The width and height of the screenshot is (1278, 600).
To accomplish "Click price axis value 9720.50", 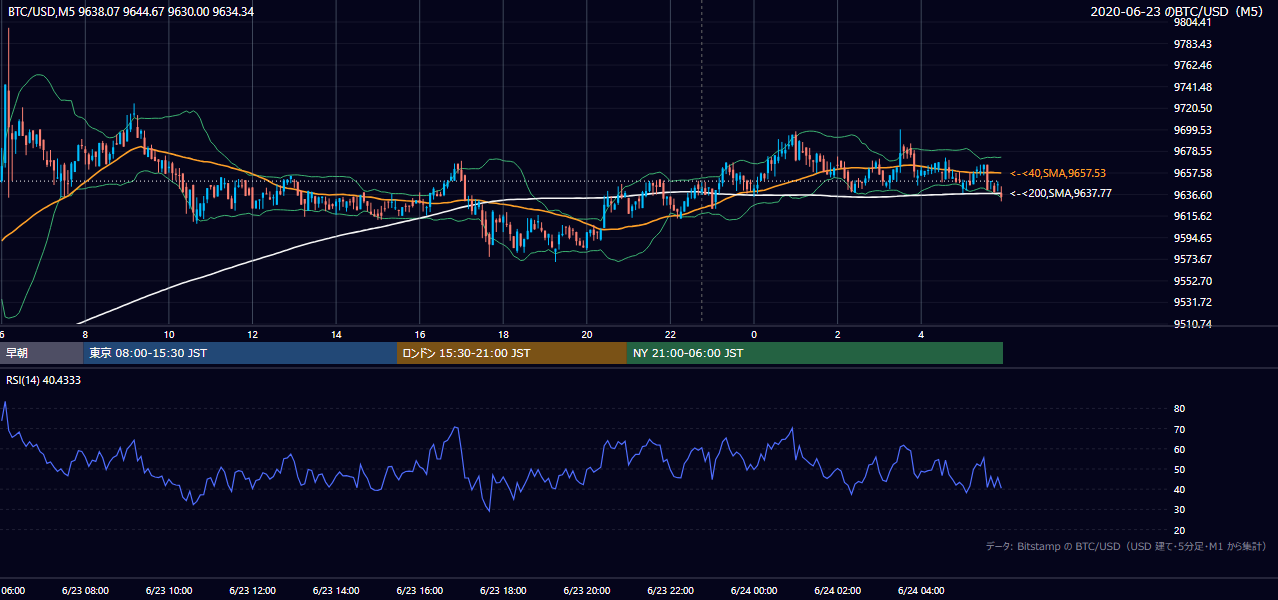I will [1193, 108].
